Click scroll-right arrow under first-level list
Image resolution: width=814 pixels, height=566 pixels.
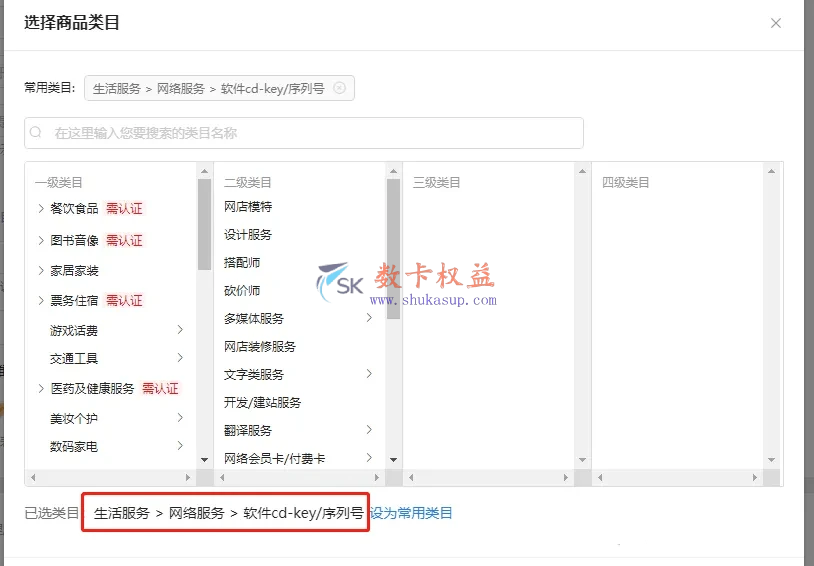(x=188, y=477)
